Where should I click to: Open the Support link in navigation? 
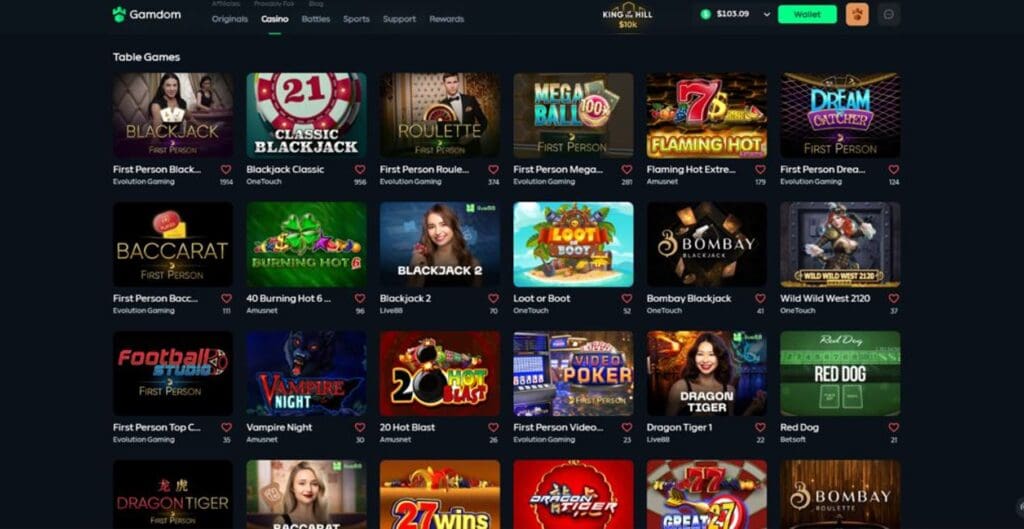click(400, 19)
